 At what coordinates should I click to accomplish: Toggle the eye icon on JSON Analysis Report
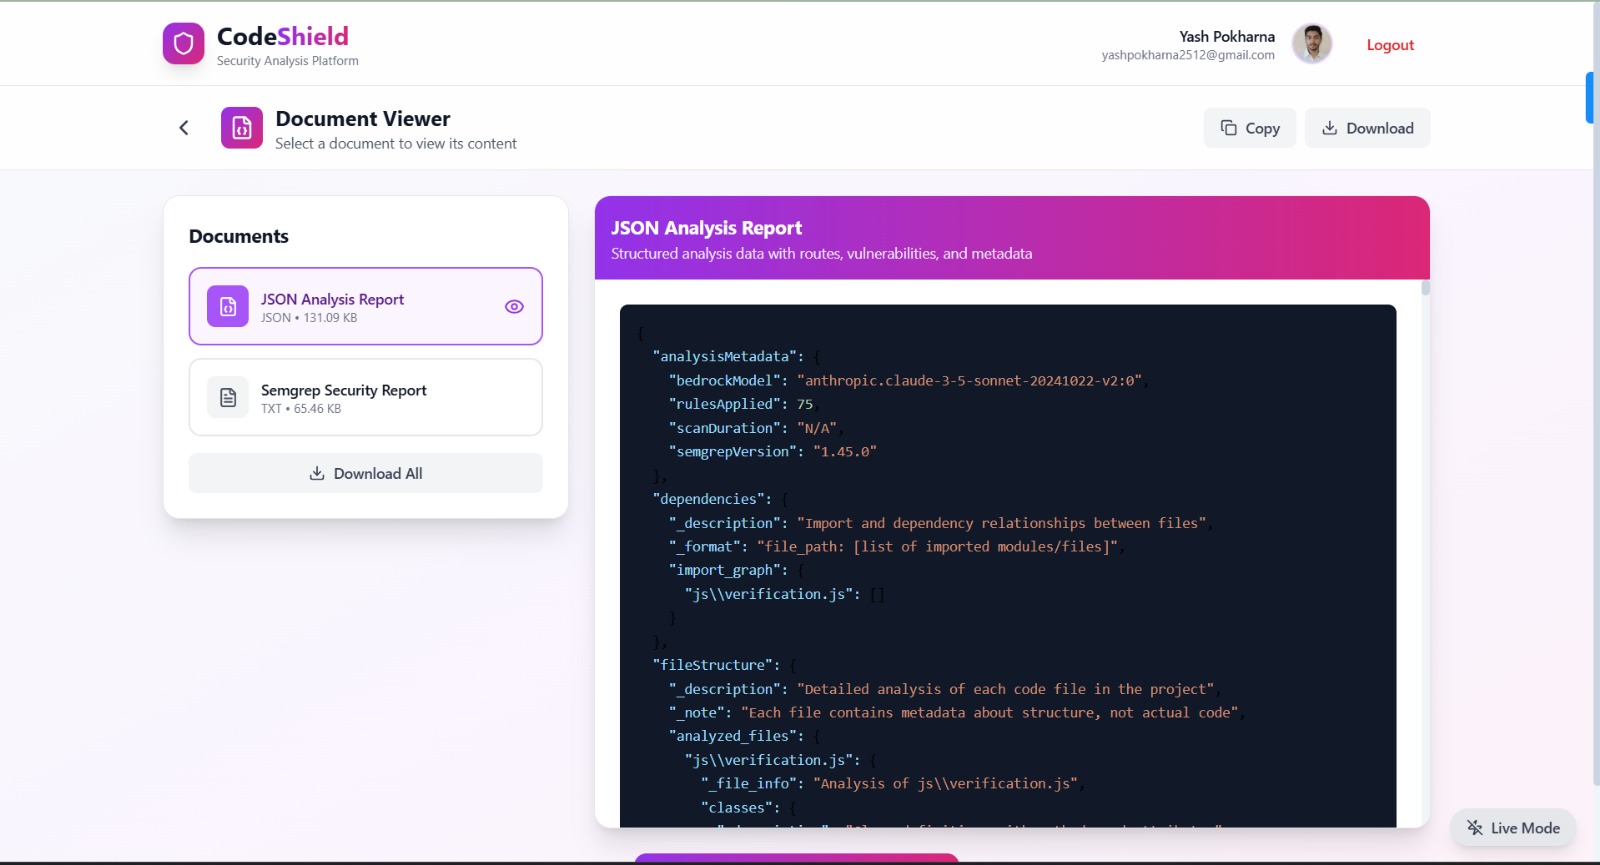coord(514,307)
